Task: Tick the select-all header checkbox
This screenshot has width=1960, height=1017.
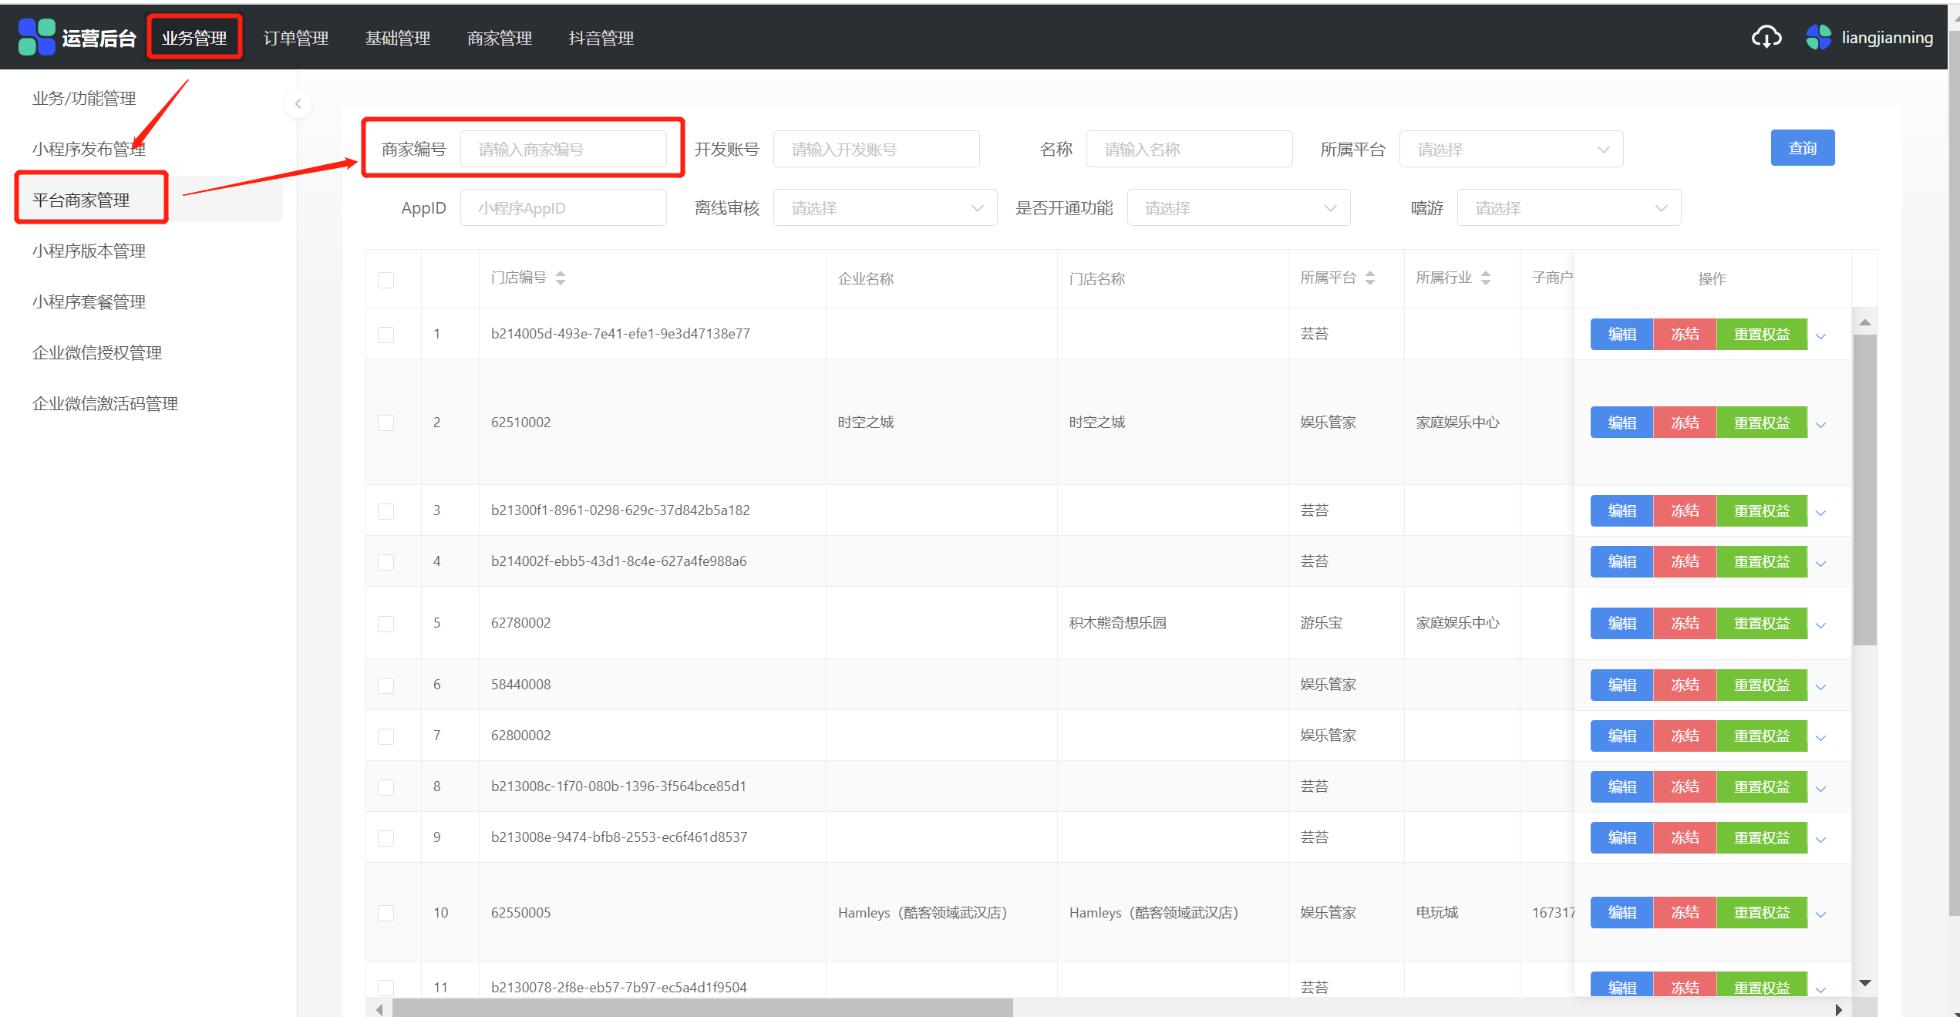Action: [386, 280]
